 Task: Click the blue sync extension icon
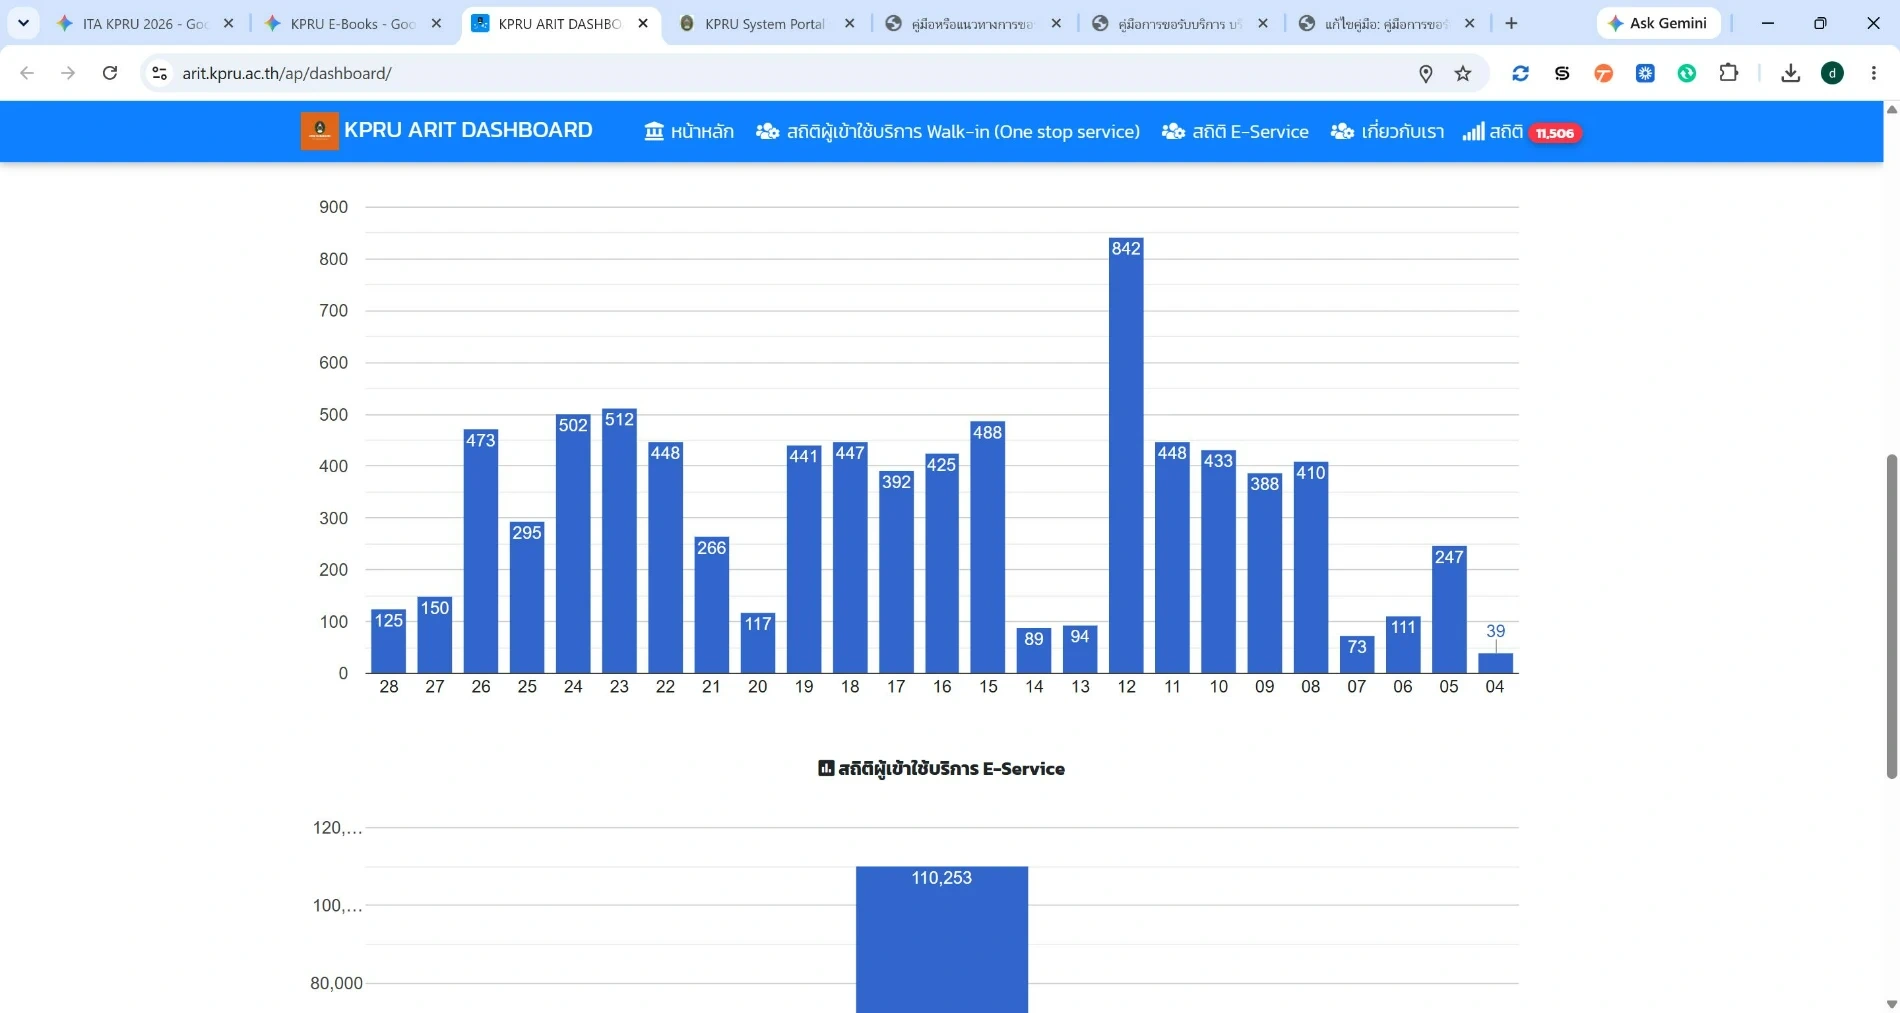pos(1520,73)
